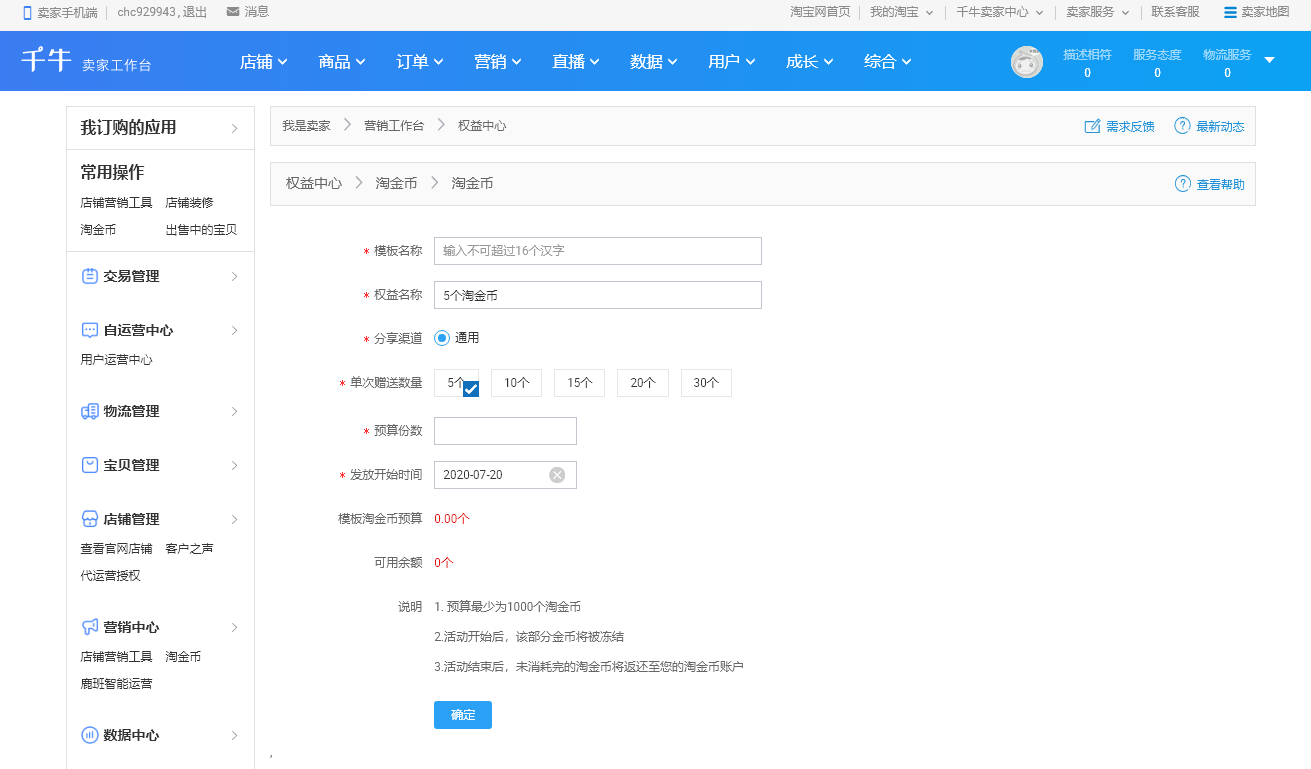The height and width of the screenshot is (769, 1311).
Task: Click the 千牛 logo
Action: [x=47, y=60]
